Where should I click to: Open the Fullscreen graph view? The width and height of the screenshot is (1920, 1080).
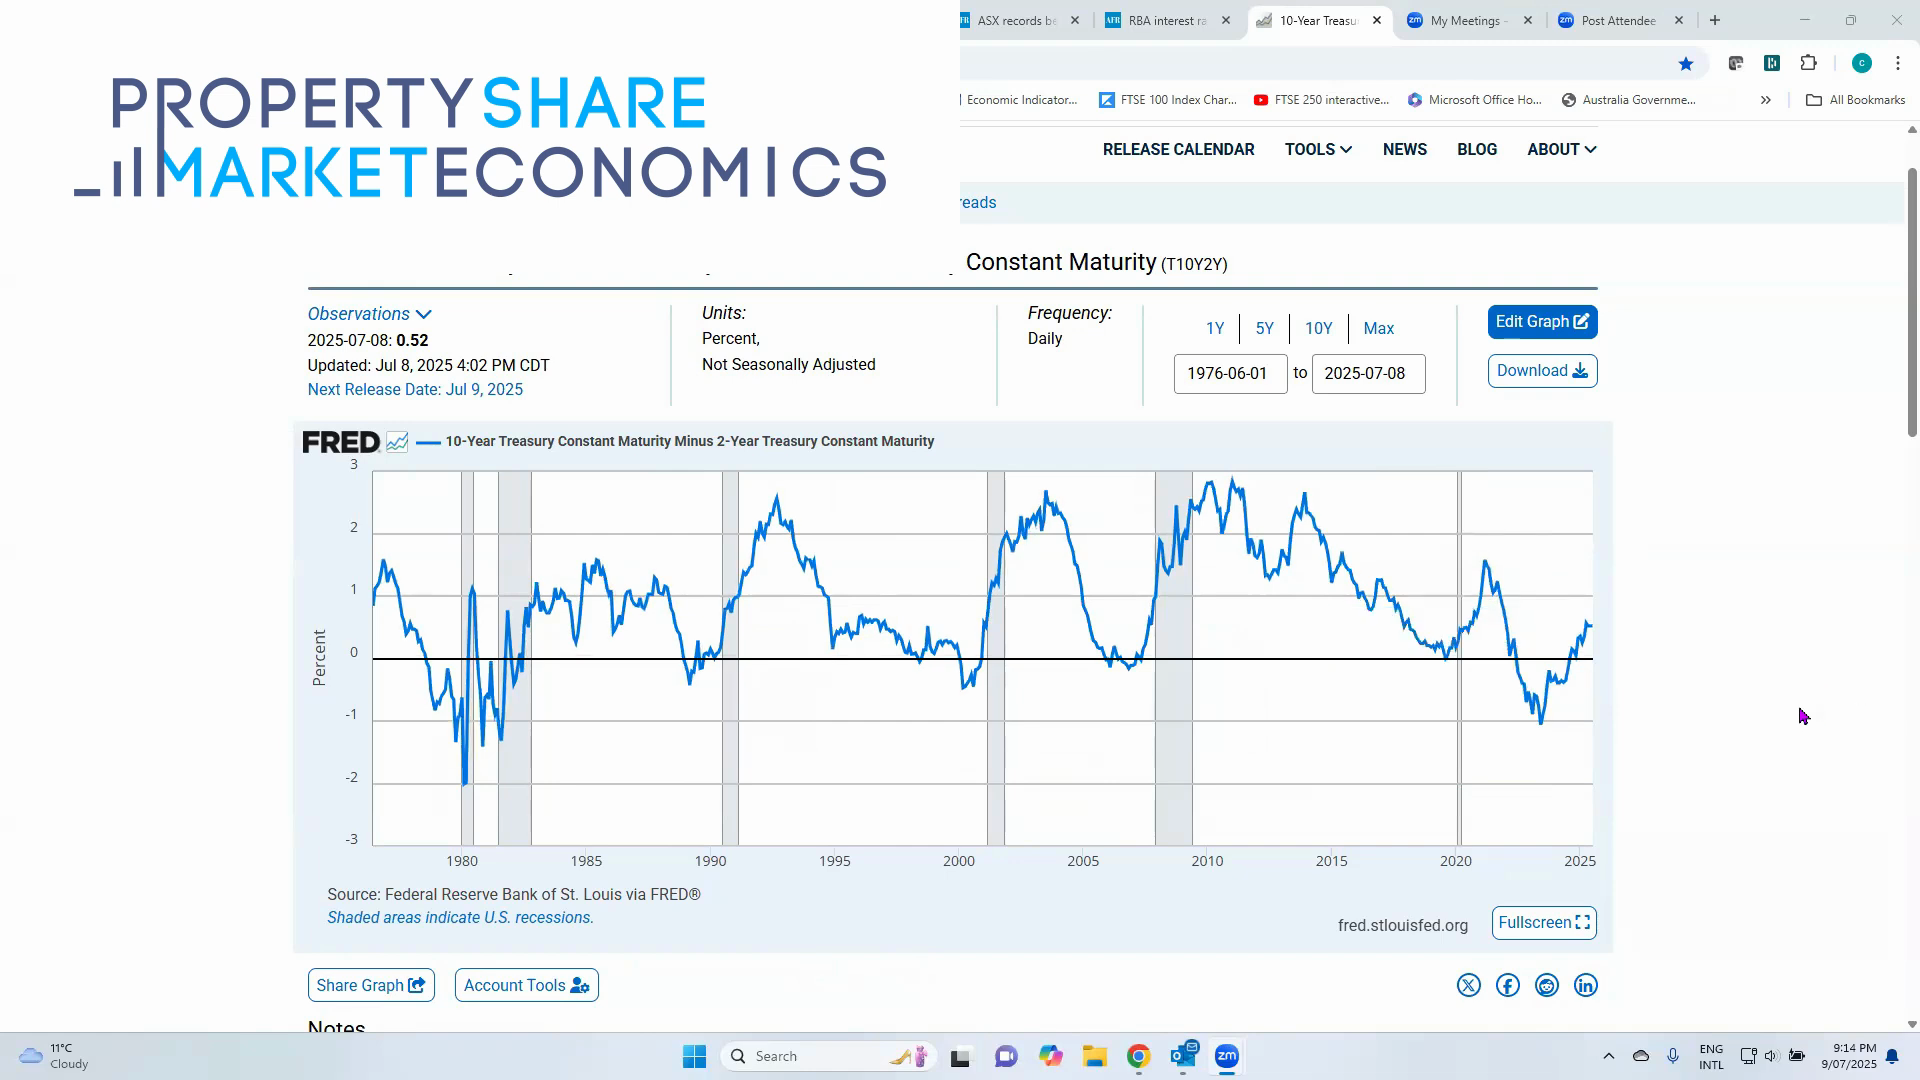click(1543, 922)
